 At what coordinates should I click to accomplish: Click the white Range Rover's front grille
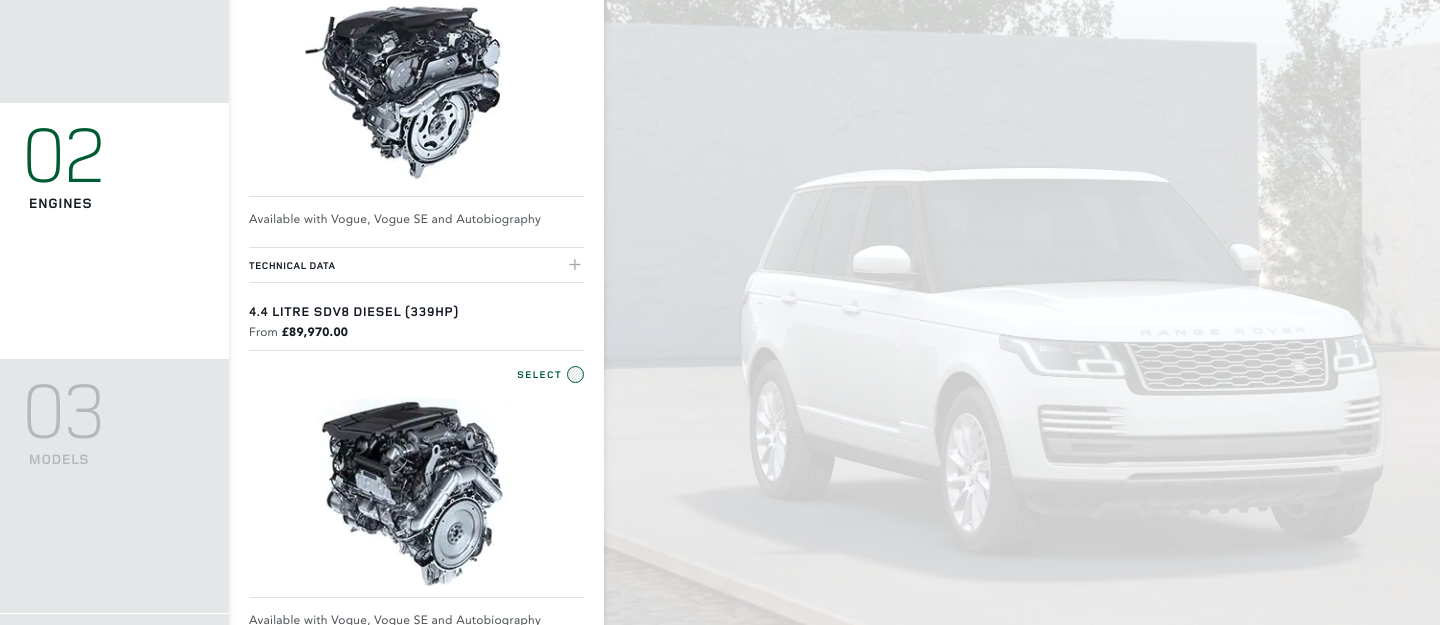click(x=1227, y=365)
